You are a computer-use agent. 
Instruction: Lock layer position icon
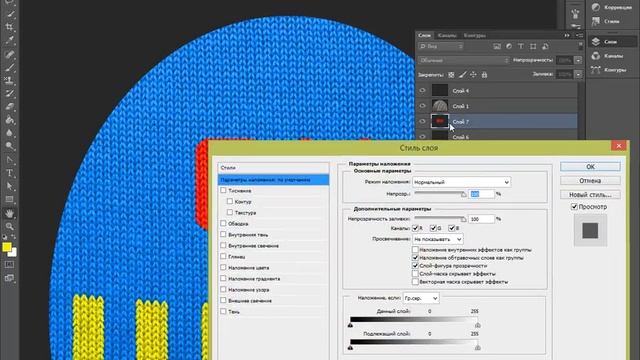point(473,75)
